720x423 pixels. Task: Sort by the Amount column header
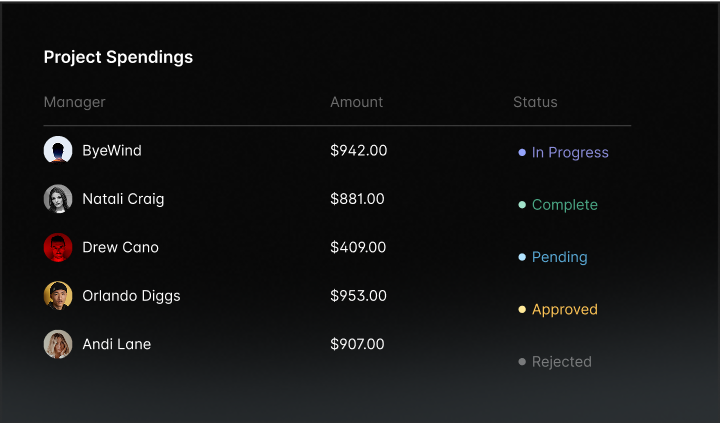(x=357, y=102)
